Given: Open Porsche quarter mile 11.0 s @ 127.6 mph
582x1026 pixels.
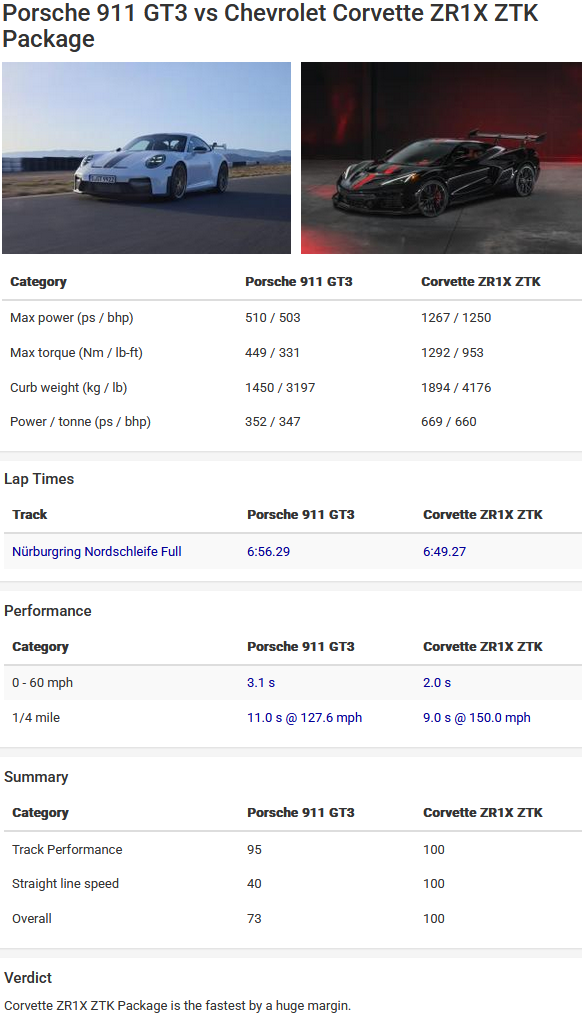Looking at the screenshot, I should coord(304,718).
